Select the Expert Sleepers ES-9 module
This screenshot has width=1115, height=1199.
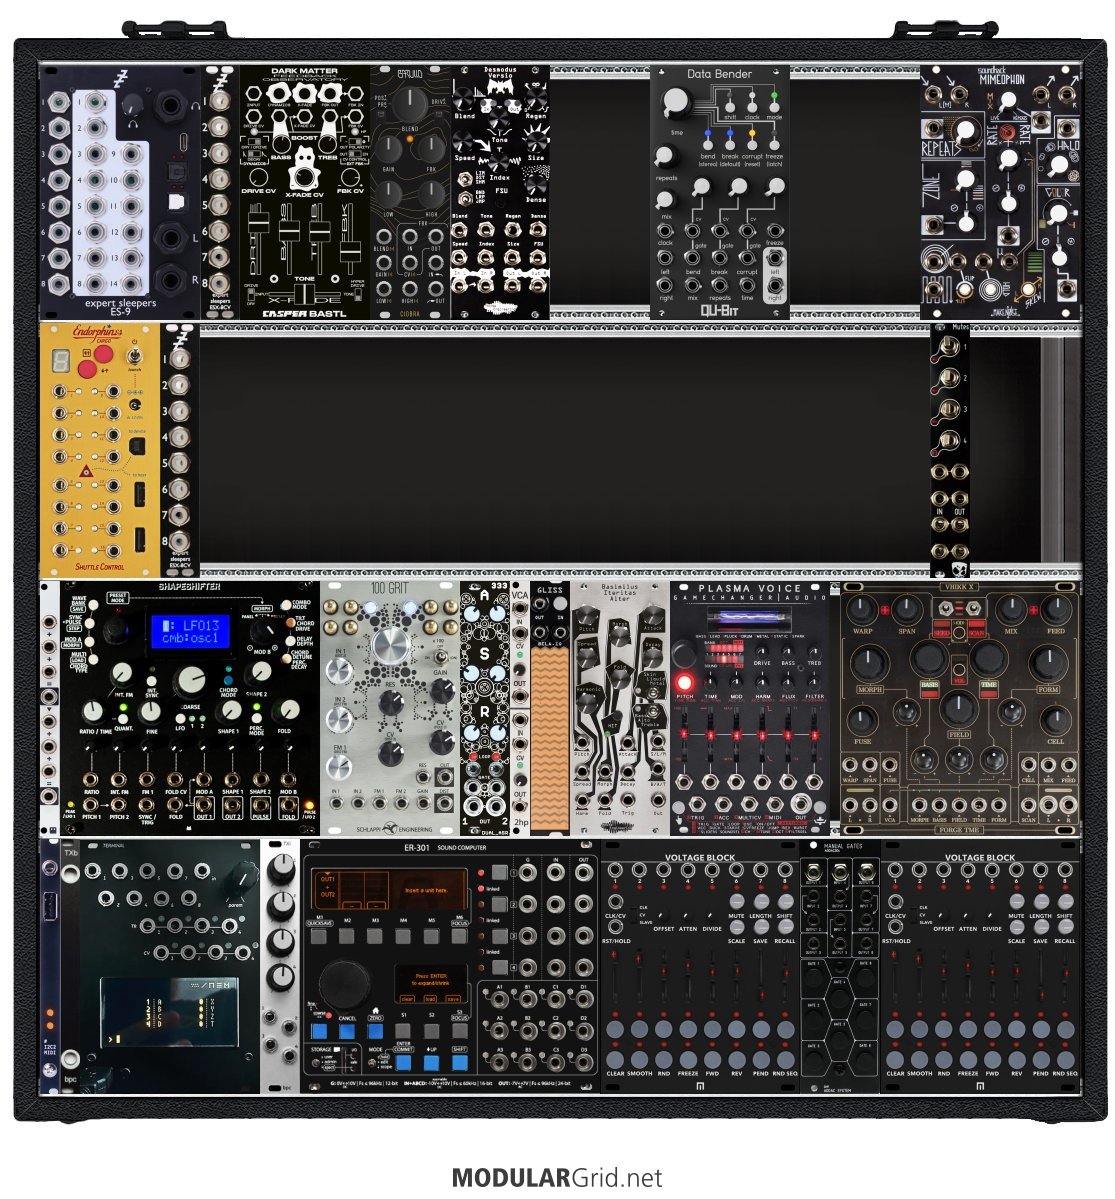point(120,192)
